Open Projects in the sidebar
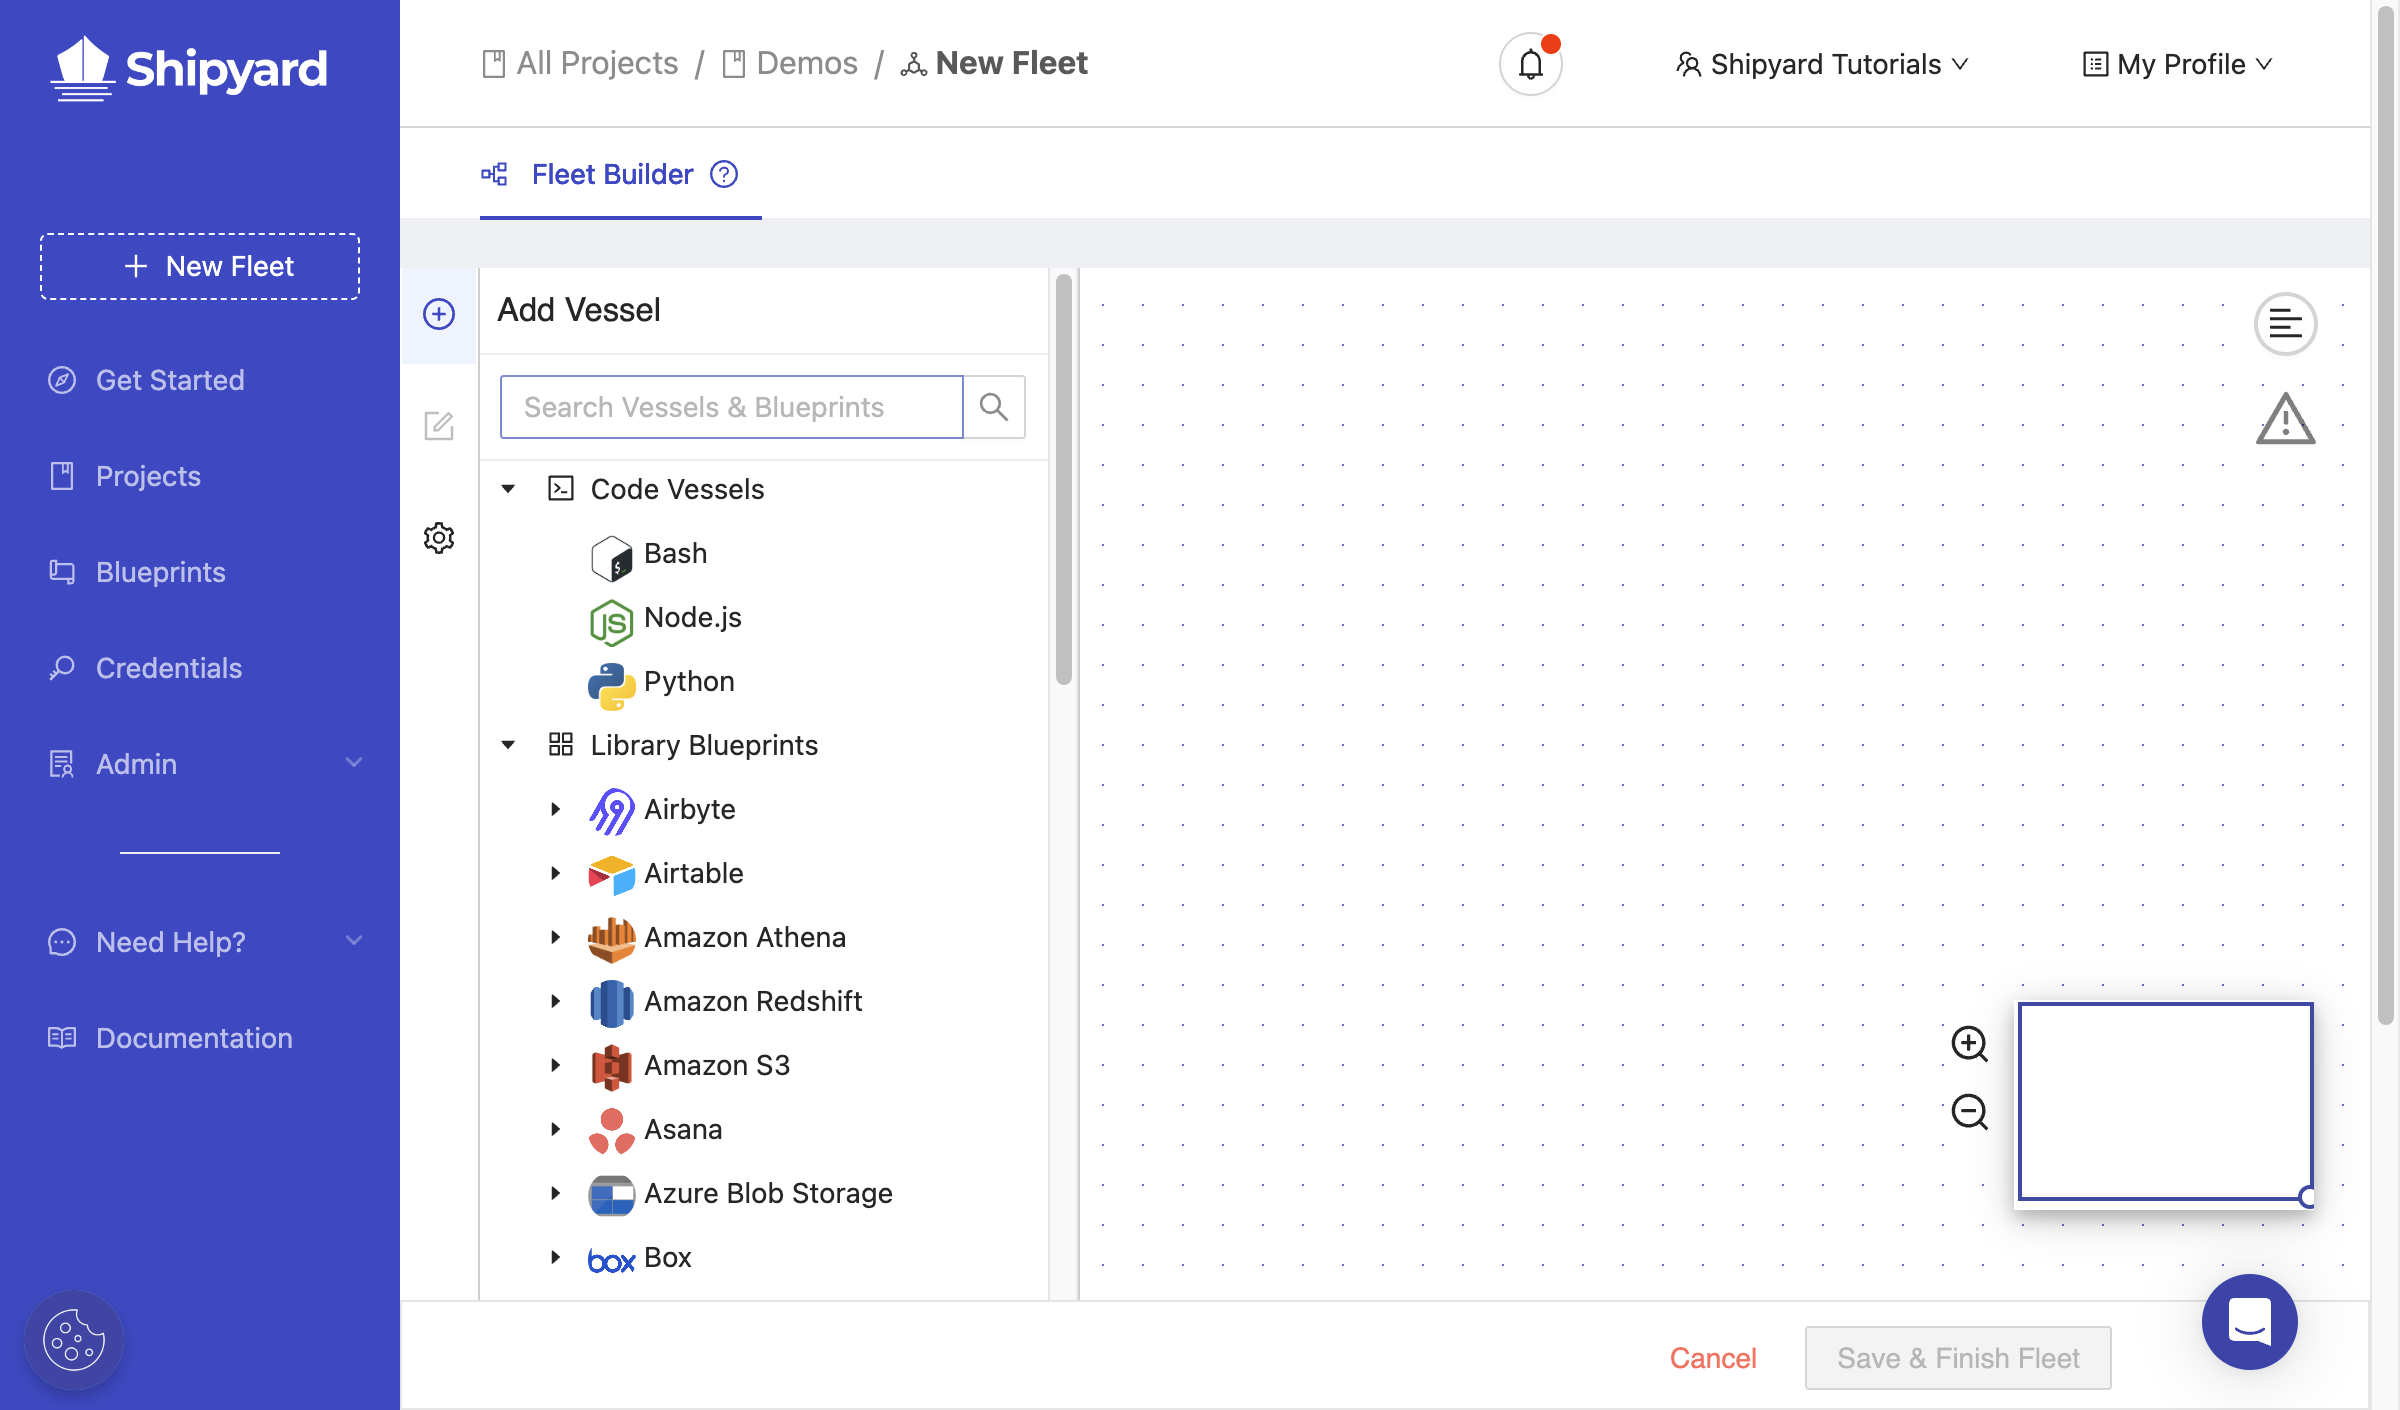The image size is (2400, 1410). click(x=124, y=476)
